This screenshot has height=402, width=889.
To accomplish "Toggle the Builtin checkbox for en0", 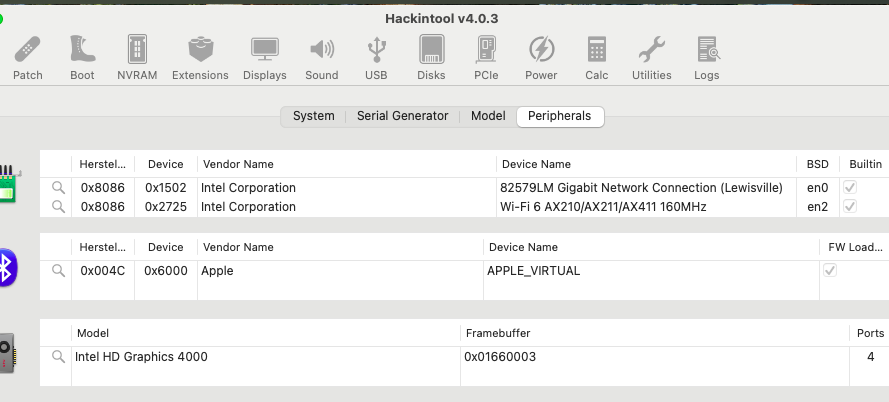I will coord(851,187).
